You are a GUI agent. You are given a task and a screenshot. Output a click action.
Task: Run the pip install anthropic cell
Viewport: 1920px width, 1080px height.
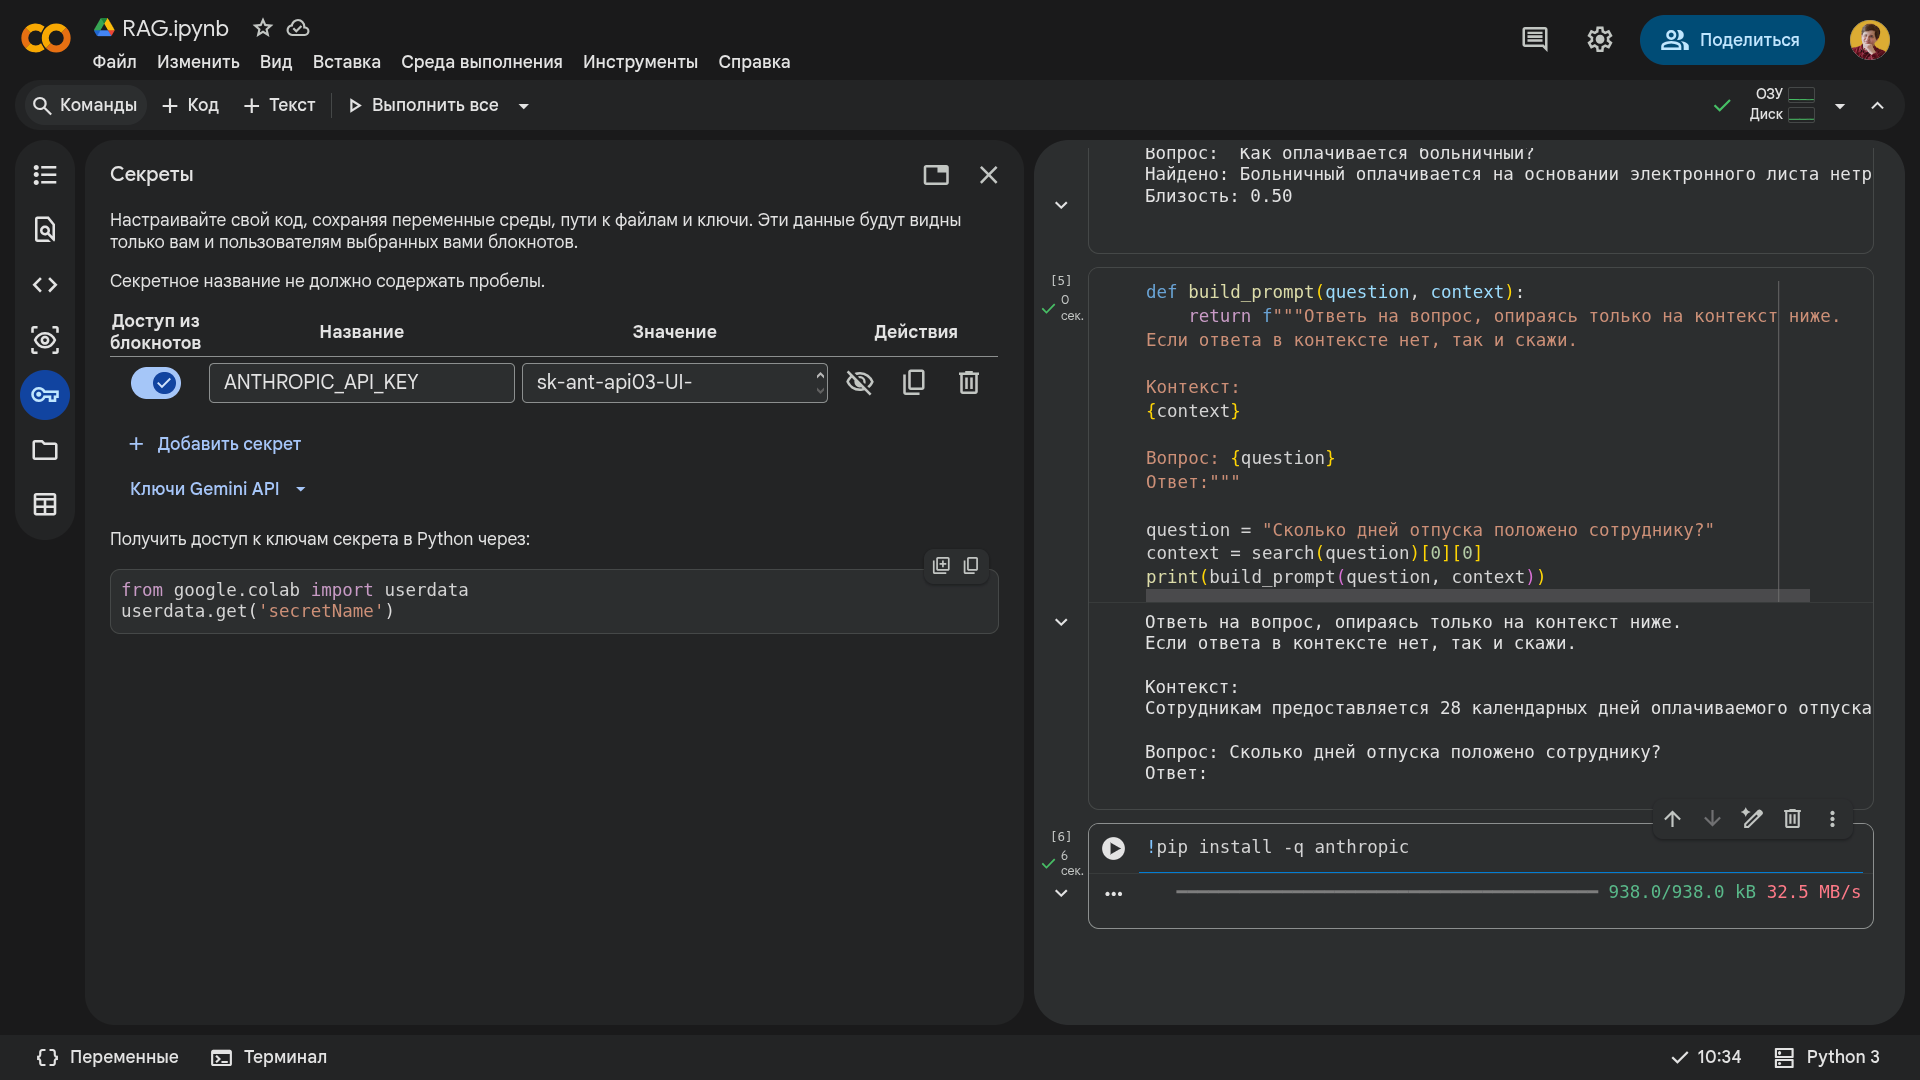click(x=1113, y=848)
